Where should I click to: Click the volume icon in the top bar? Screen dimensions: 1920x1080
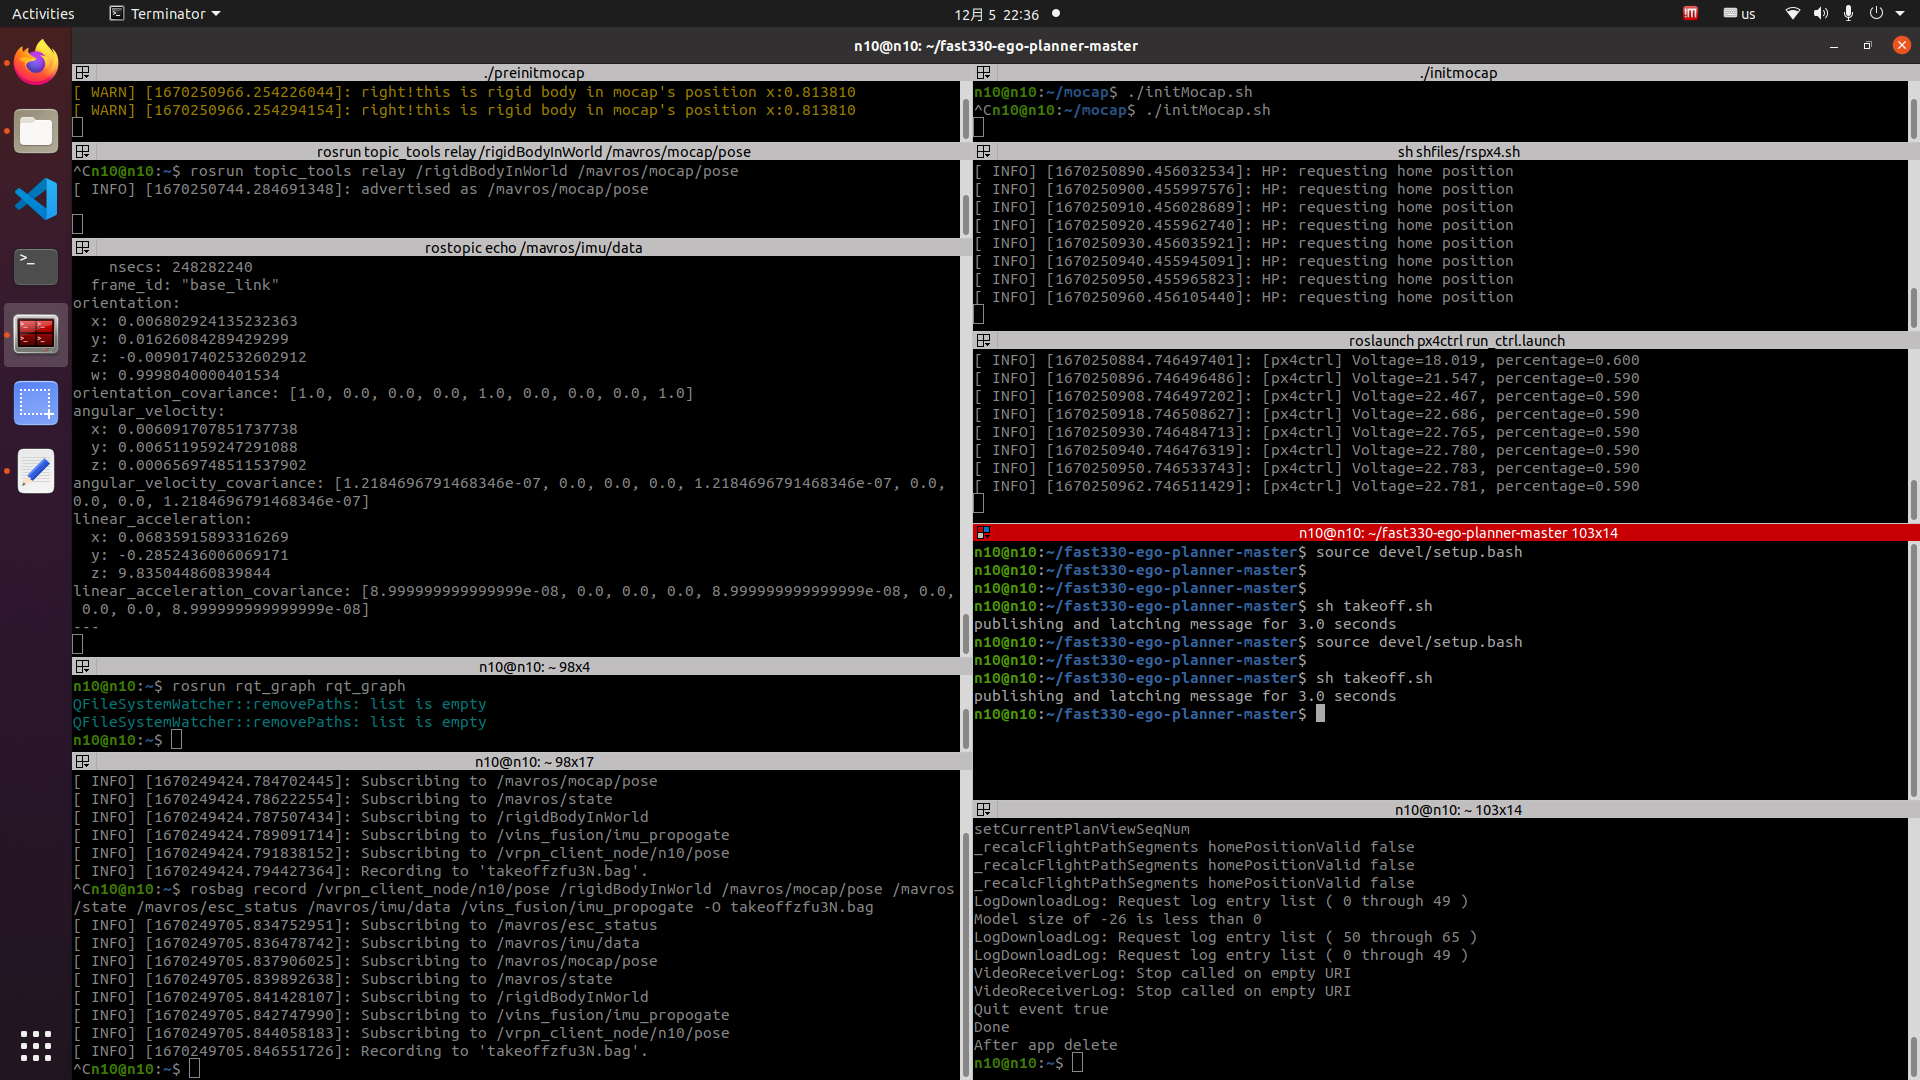coord(1820,14)
